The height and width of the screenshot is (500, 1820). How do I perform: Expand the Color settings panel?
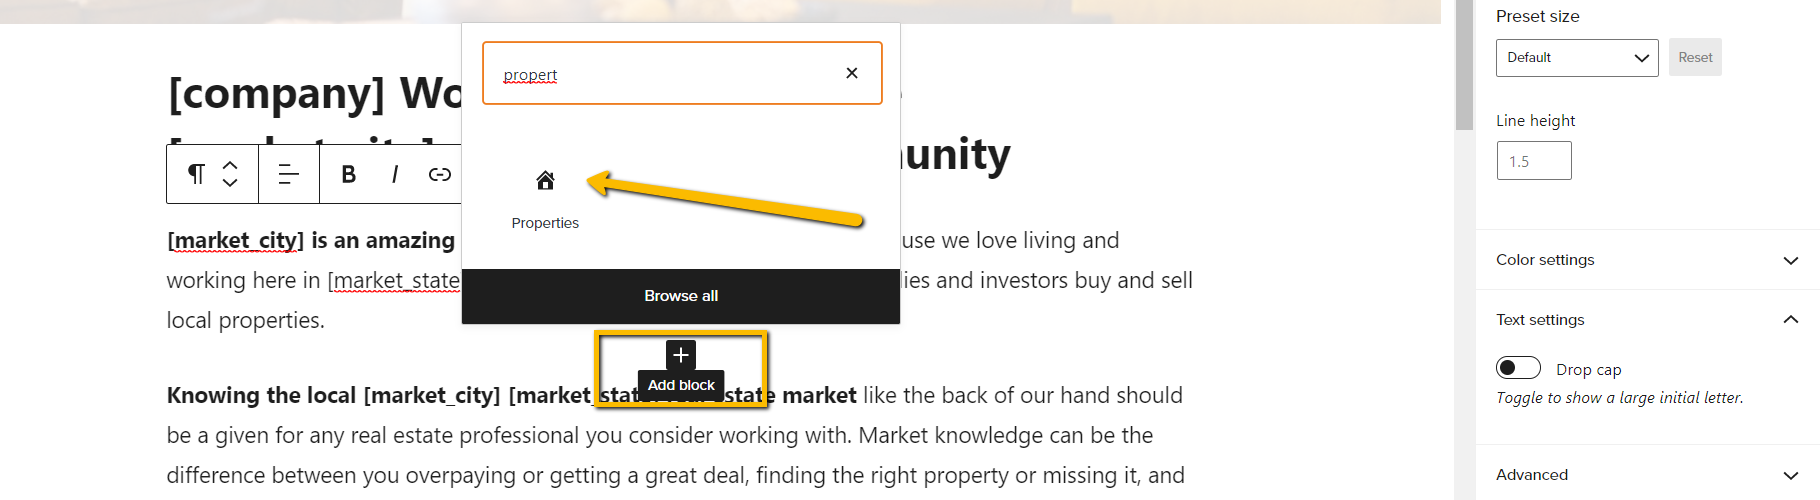pyautogui.click(x=1647, y=260)
